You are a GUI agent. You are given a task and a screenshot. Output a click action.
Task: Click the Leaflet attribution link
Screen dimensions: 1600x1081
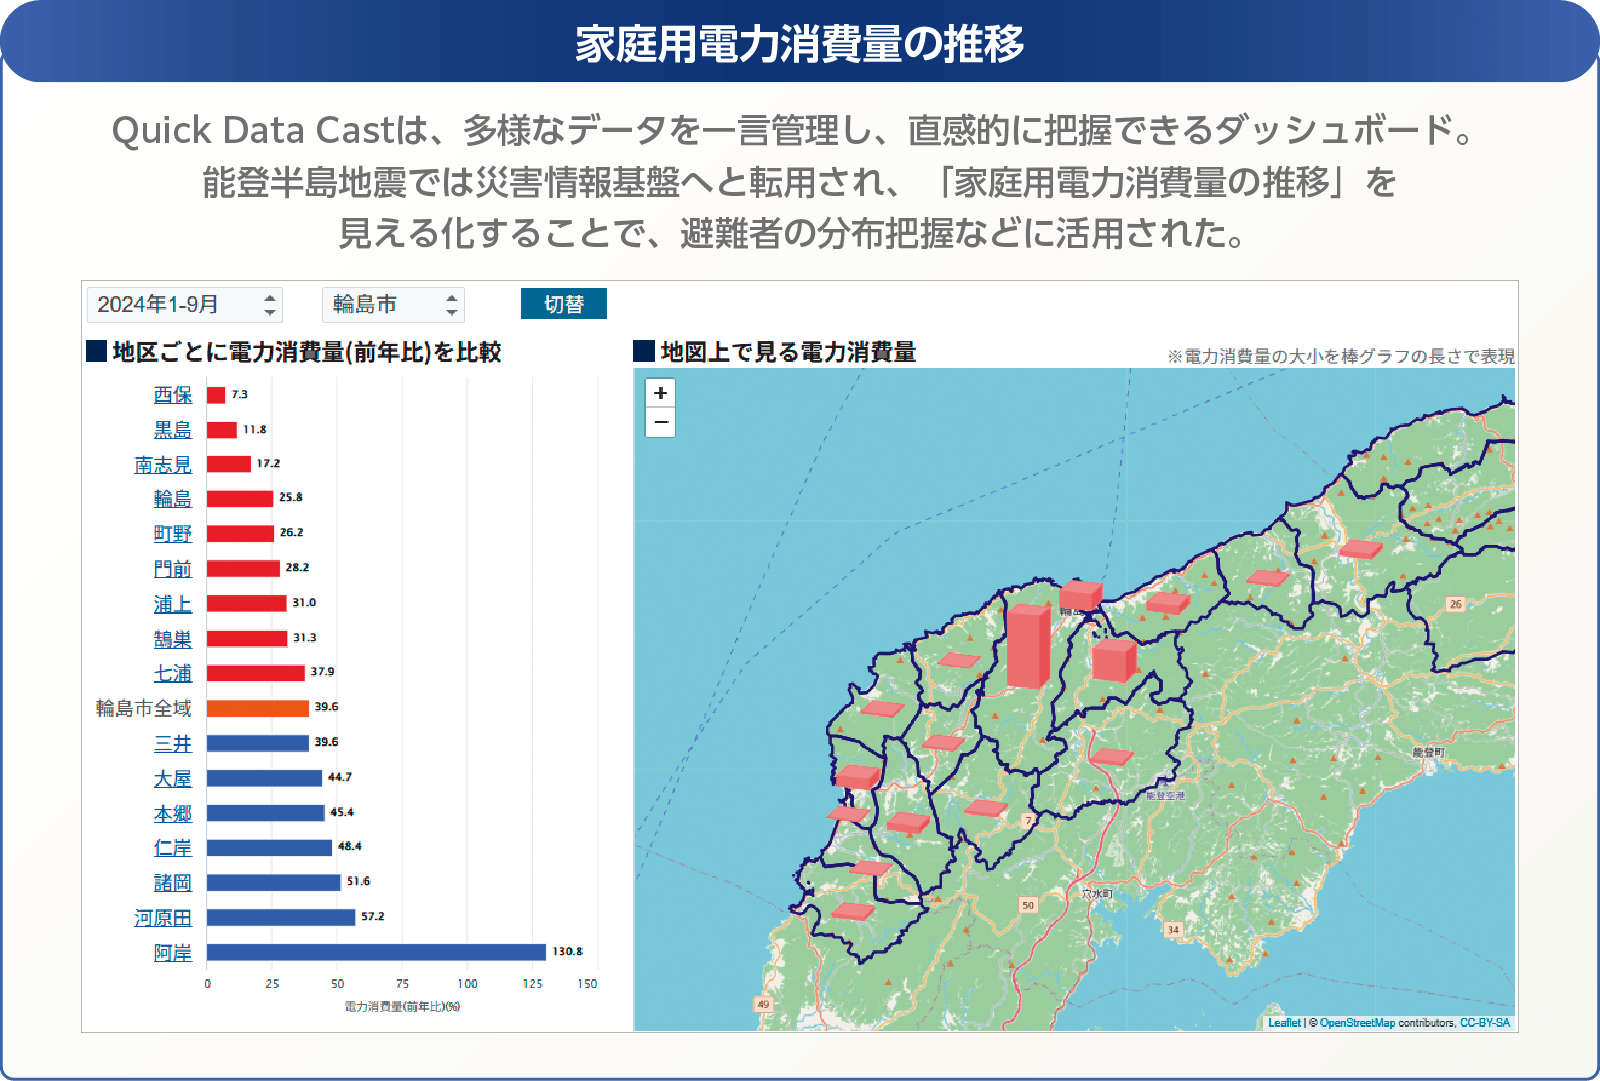click(x=1284, y=1023)
